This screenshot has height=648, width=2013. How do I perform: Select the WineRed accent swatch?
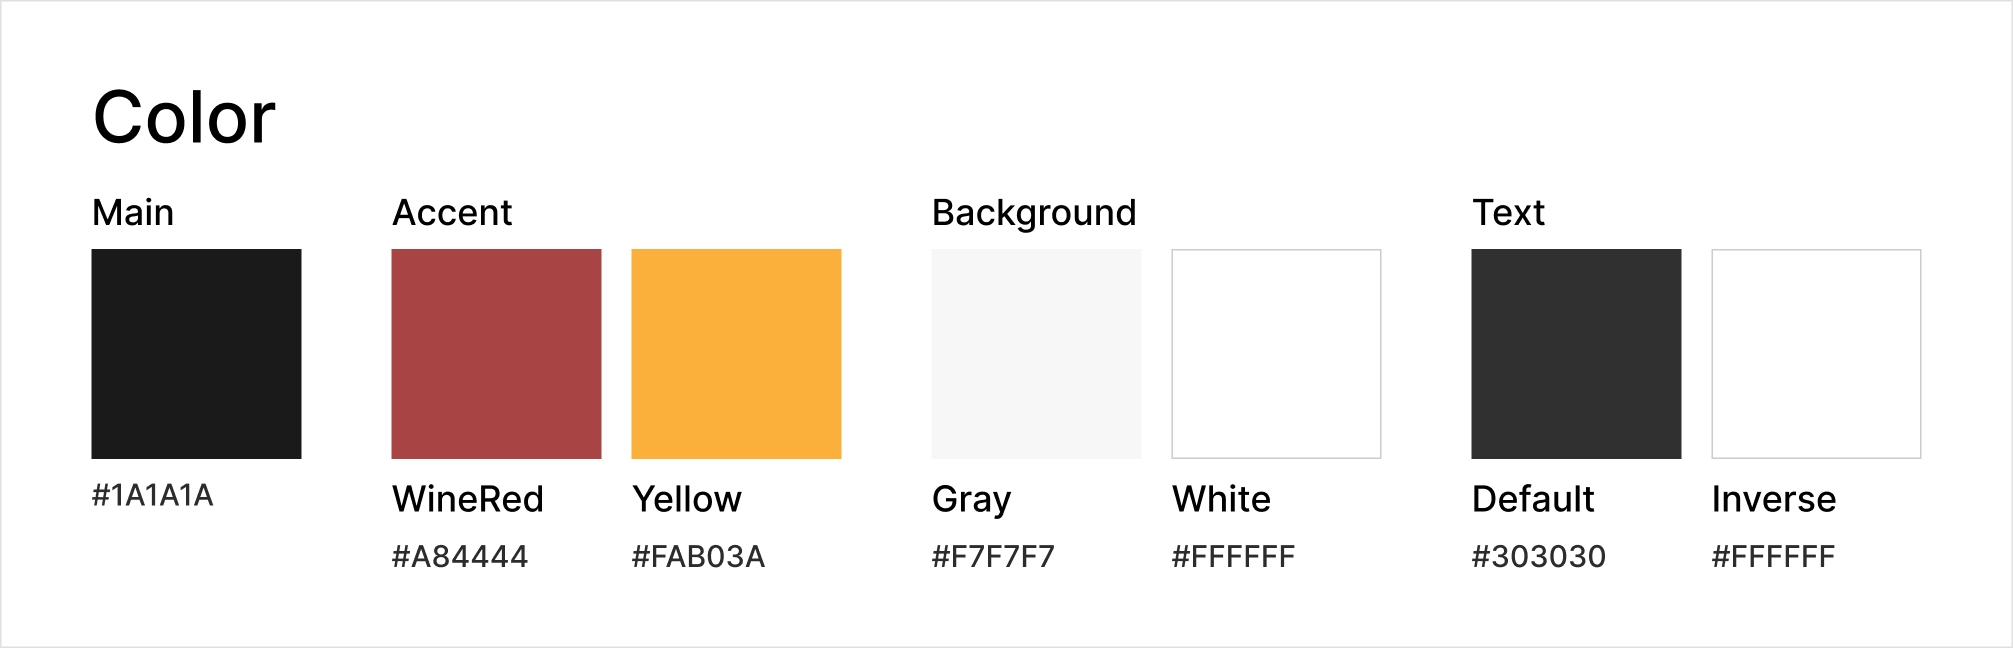(496, 354)
